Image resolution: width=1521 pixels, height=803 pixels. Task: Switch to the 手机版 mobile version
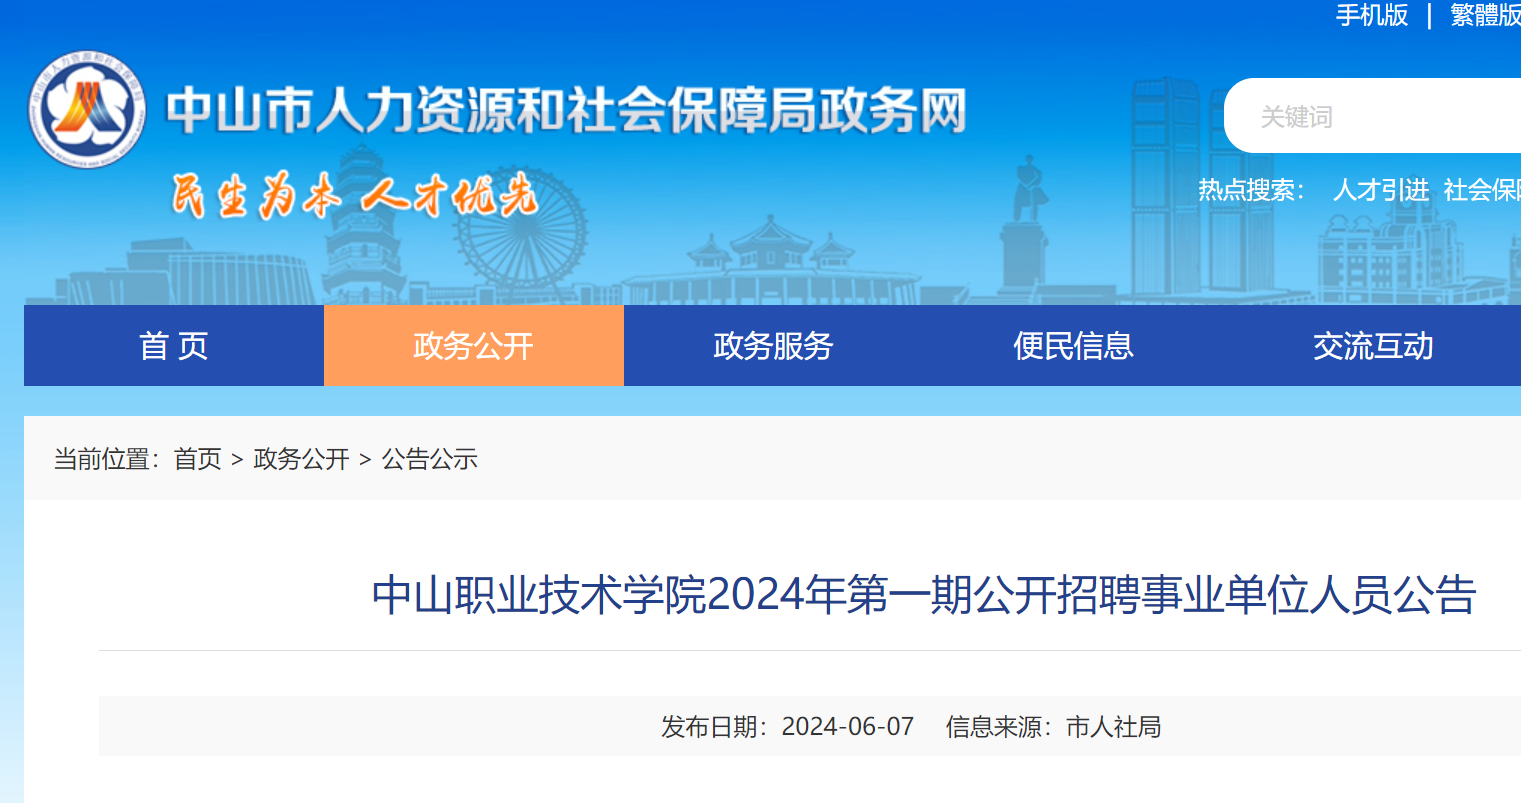(1371, 15)
